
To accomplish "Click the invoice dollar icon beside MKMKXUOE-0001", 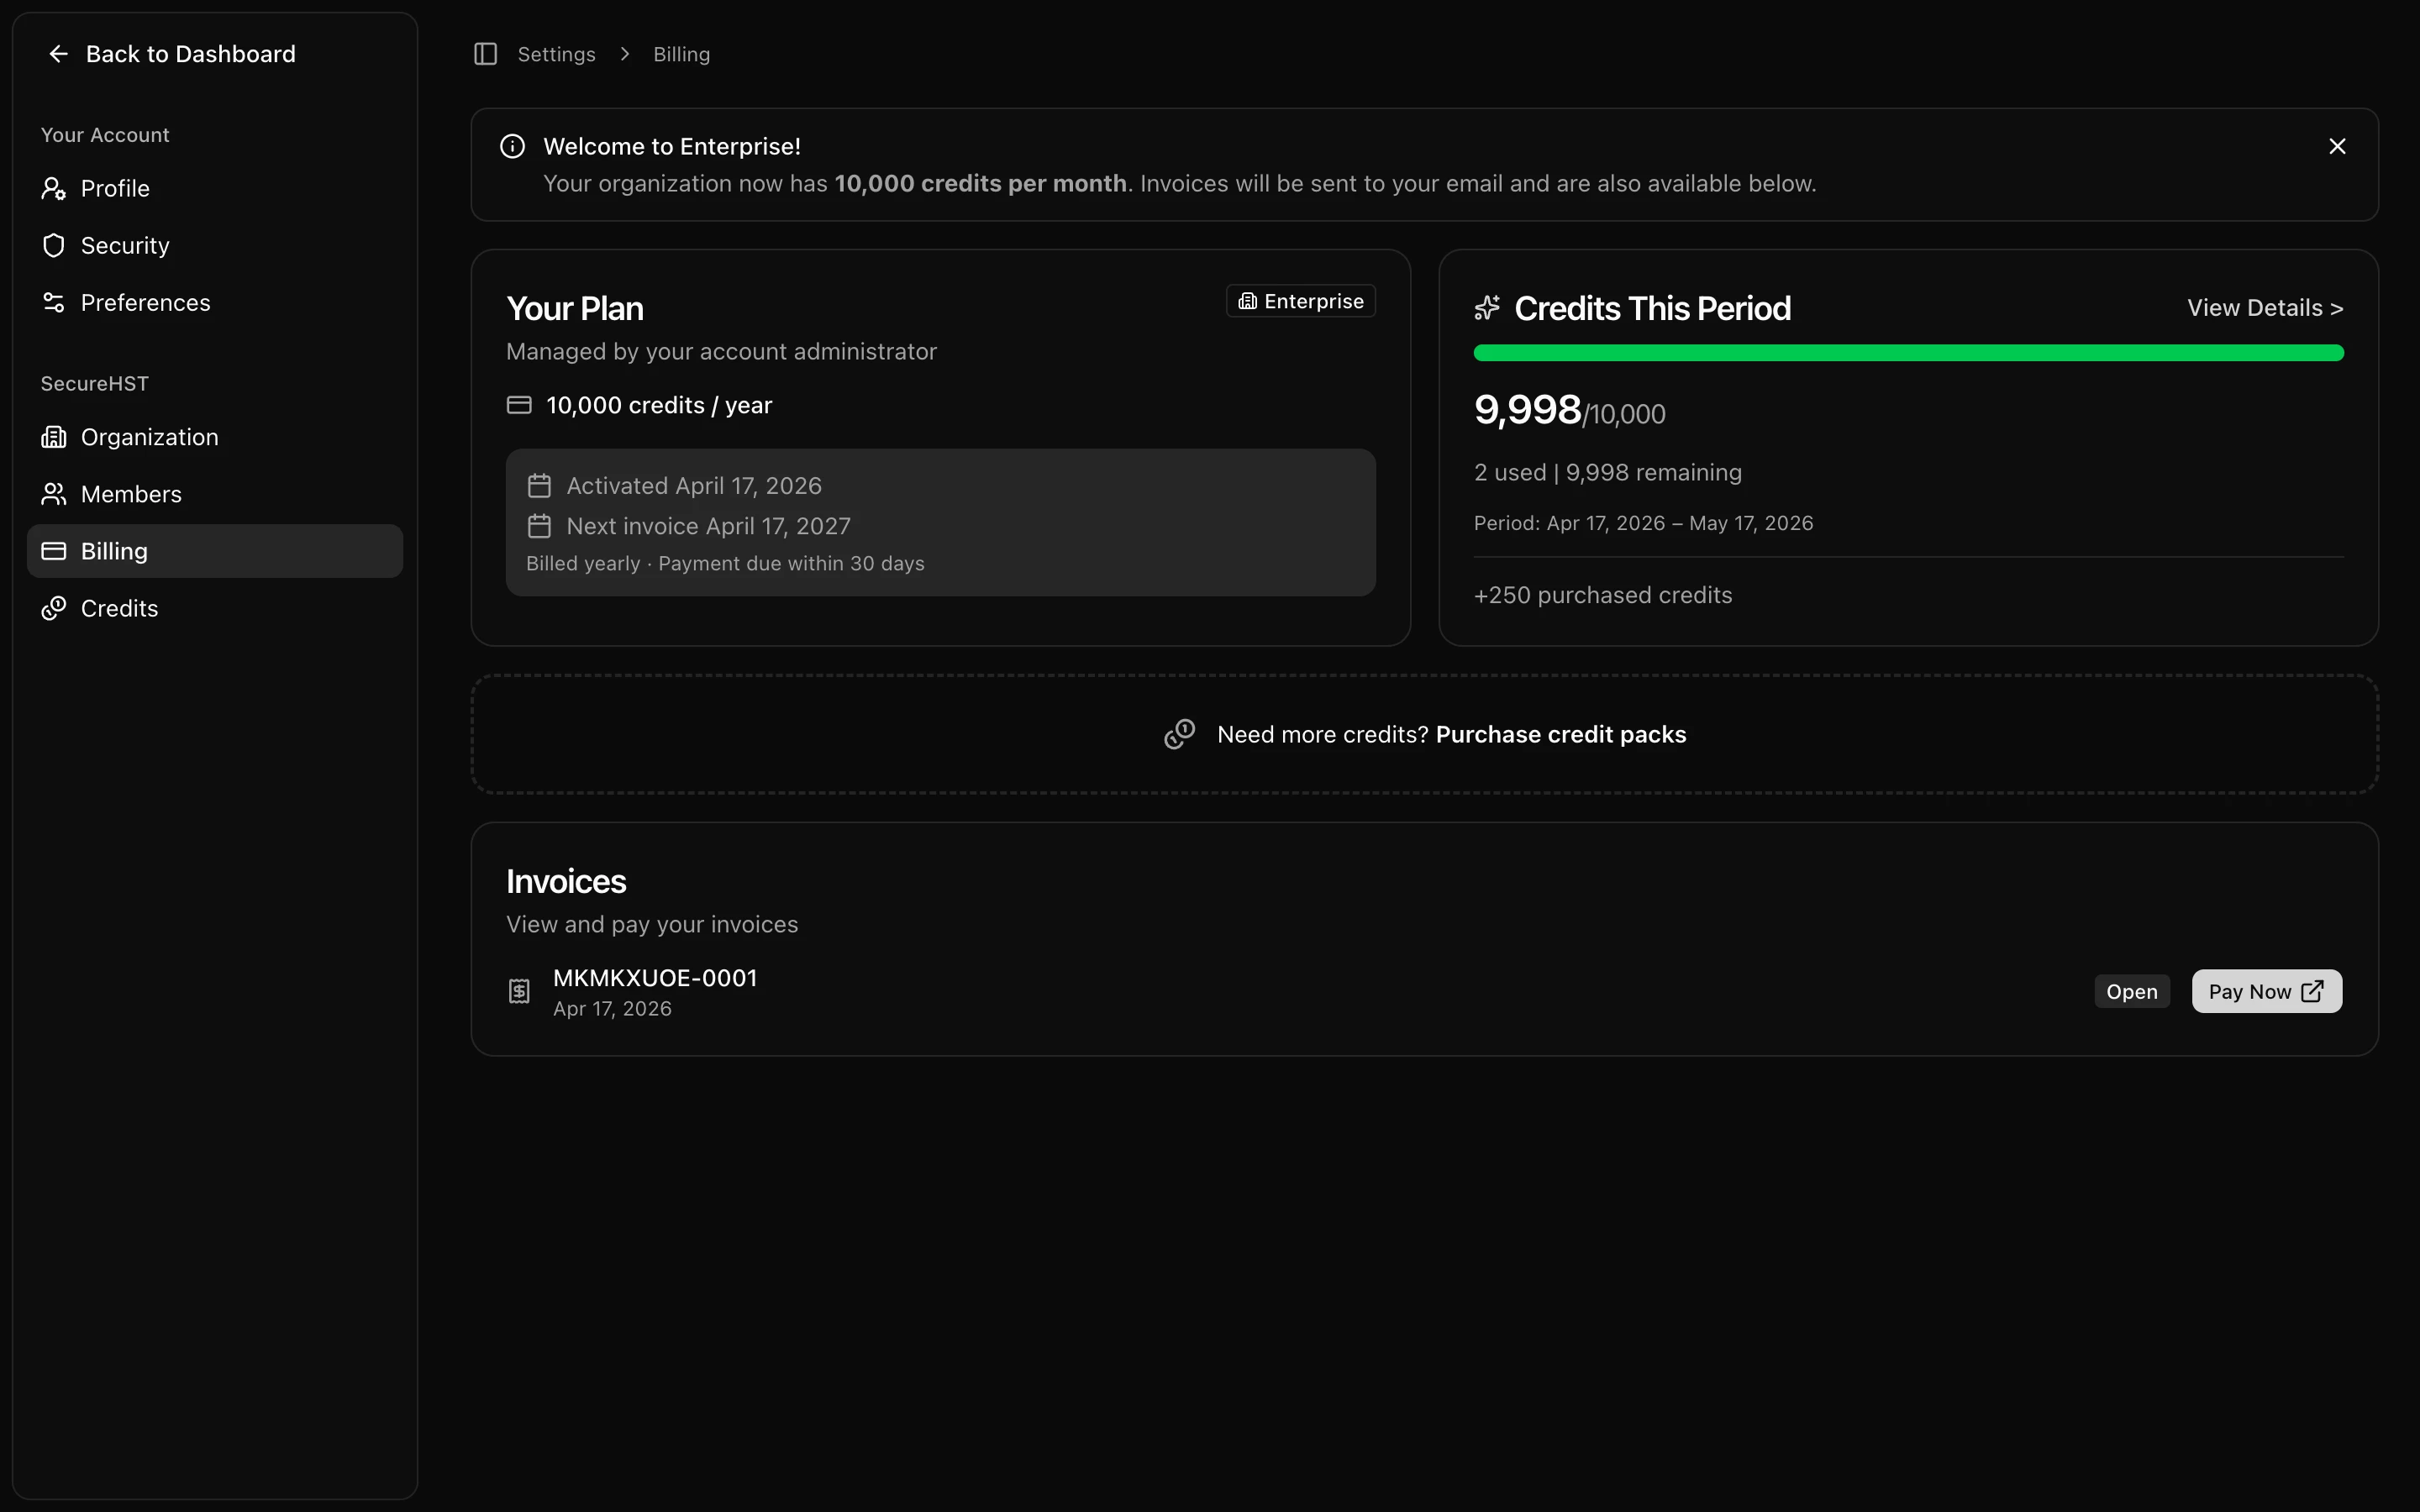I will coord(519,990).
